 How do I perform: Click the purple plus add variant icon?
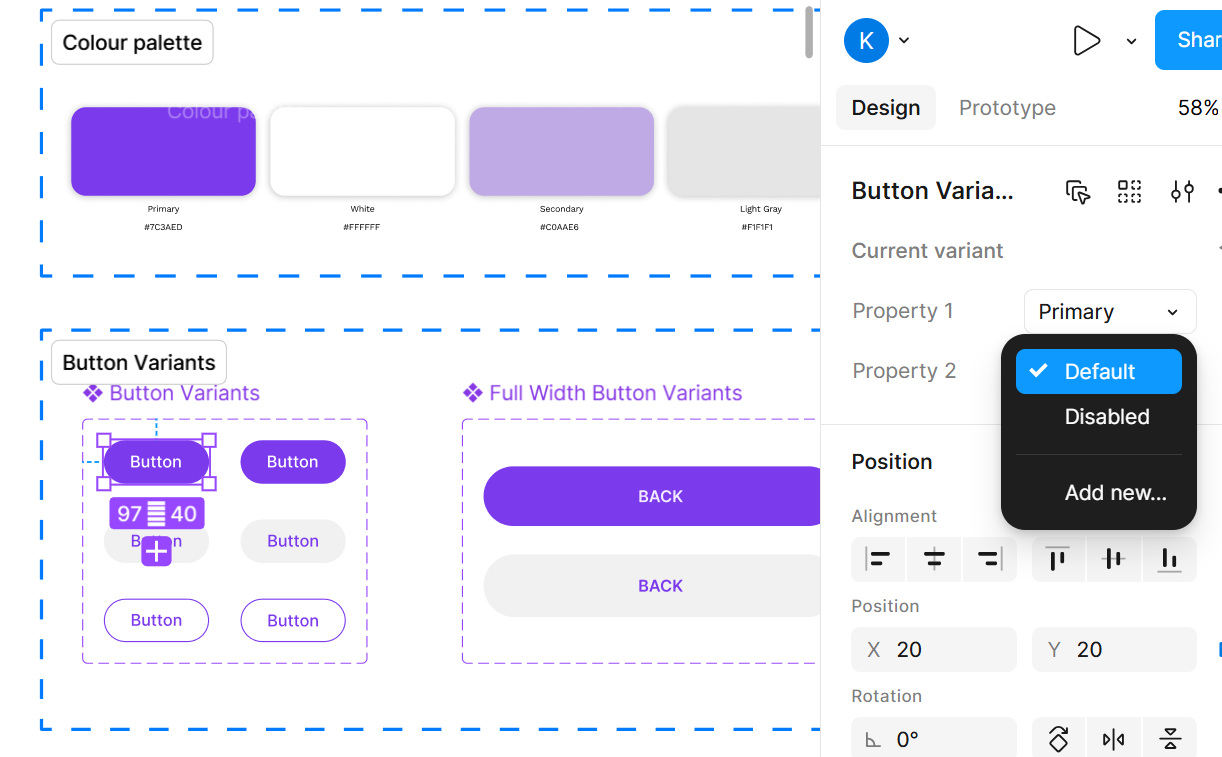pyautogui.click(x=156, y=551)
